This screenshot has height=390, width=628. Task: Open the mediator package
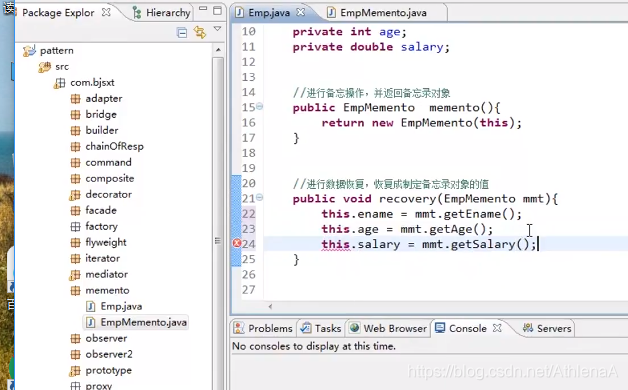tap(107, 275)
